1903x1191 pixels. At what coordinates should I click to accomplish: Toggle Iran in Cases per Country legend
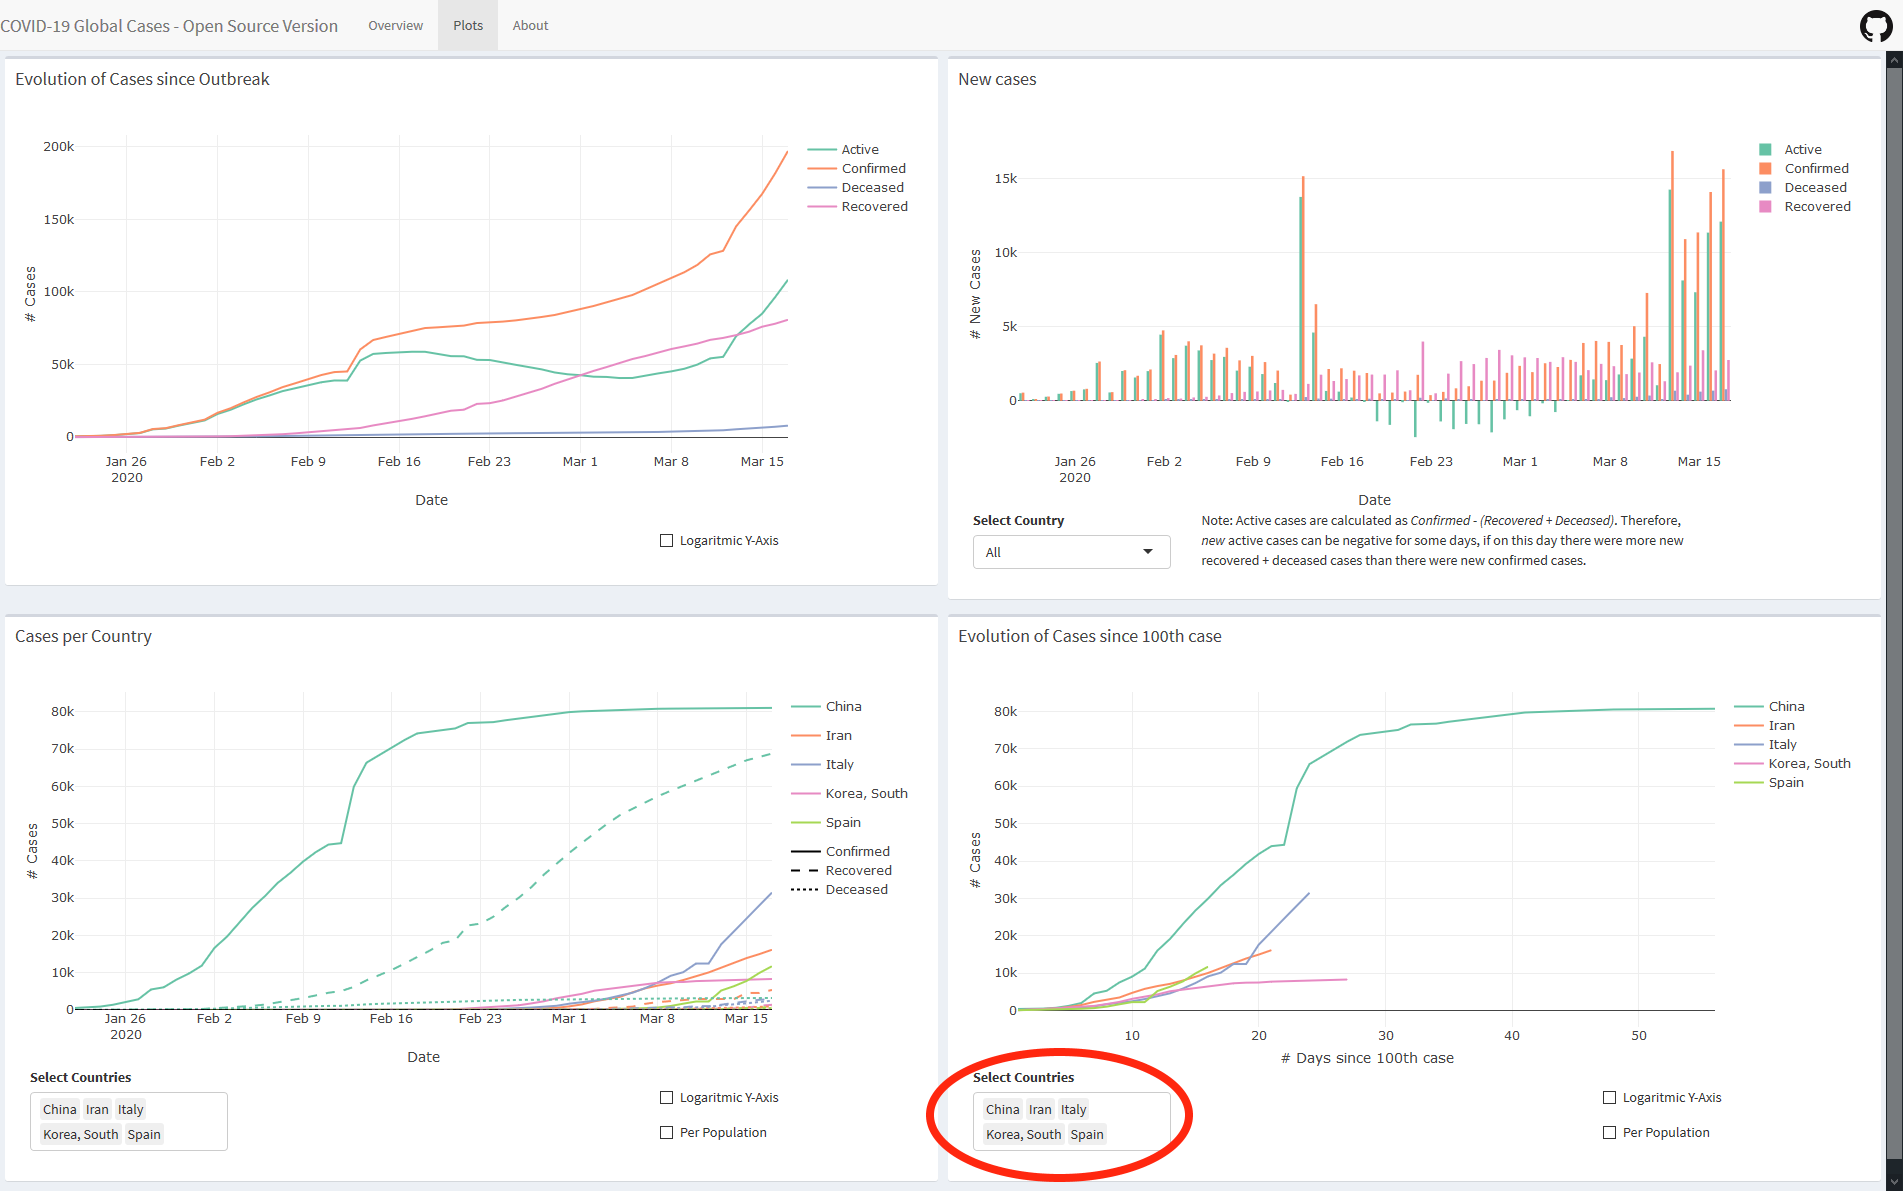[822, 736]
